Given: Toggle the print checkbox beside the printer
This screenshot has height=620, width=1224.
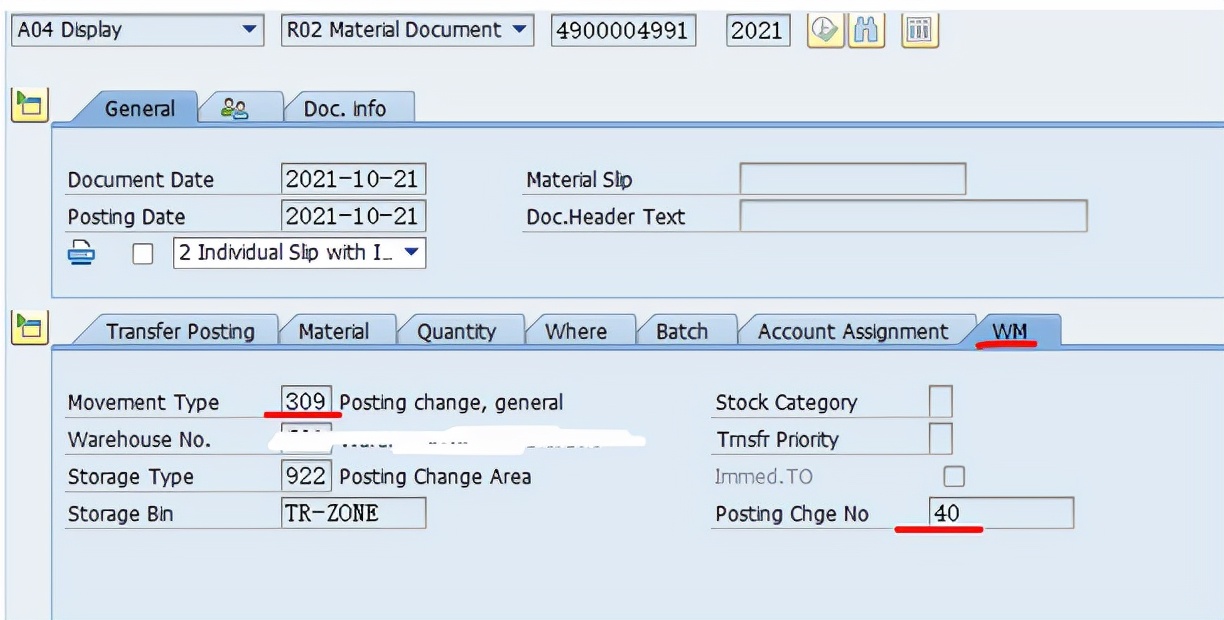Looking at the screenshot, I should [143, 254].
